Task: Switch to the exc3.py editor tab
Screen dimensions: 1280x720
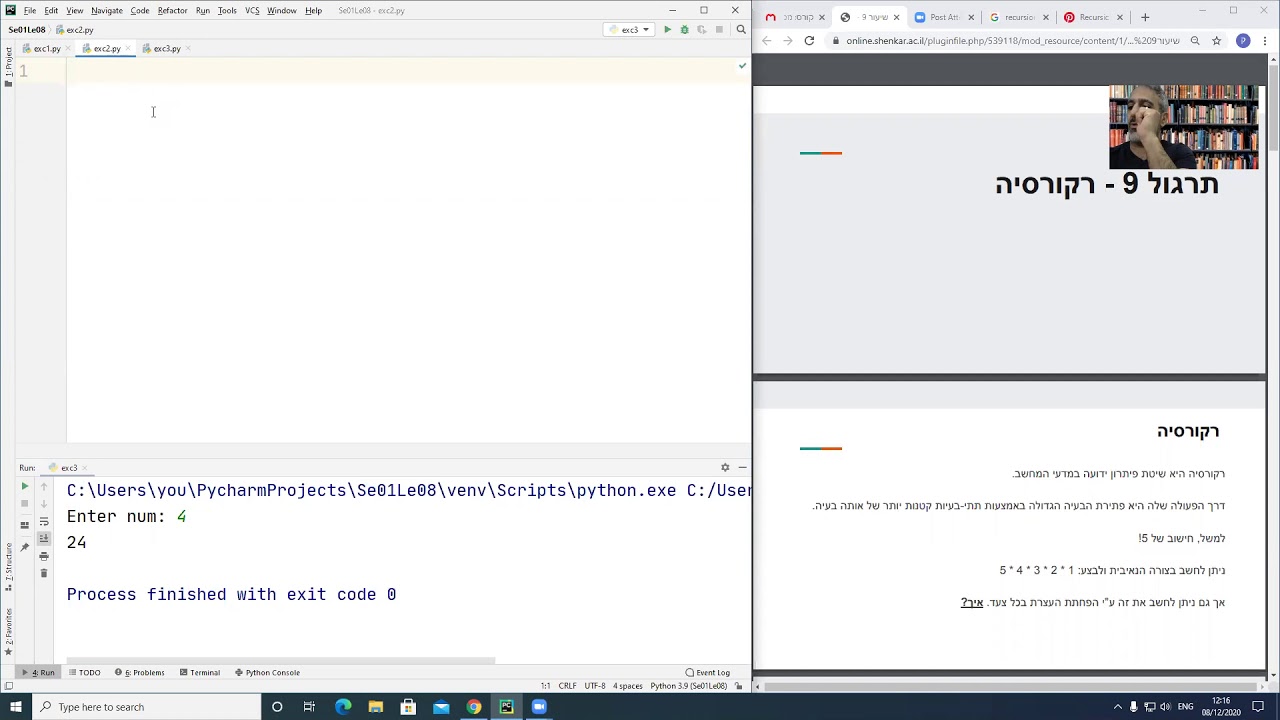Action: pyautogui.click(x=166, y=49)
